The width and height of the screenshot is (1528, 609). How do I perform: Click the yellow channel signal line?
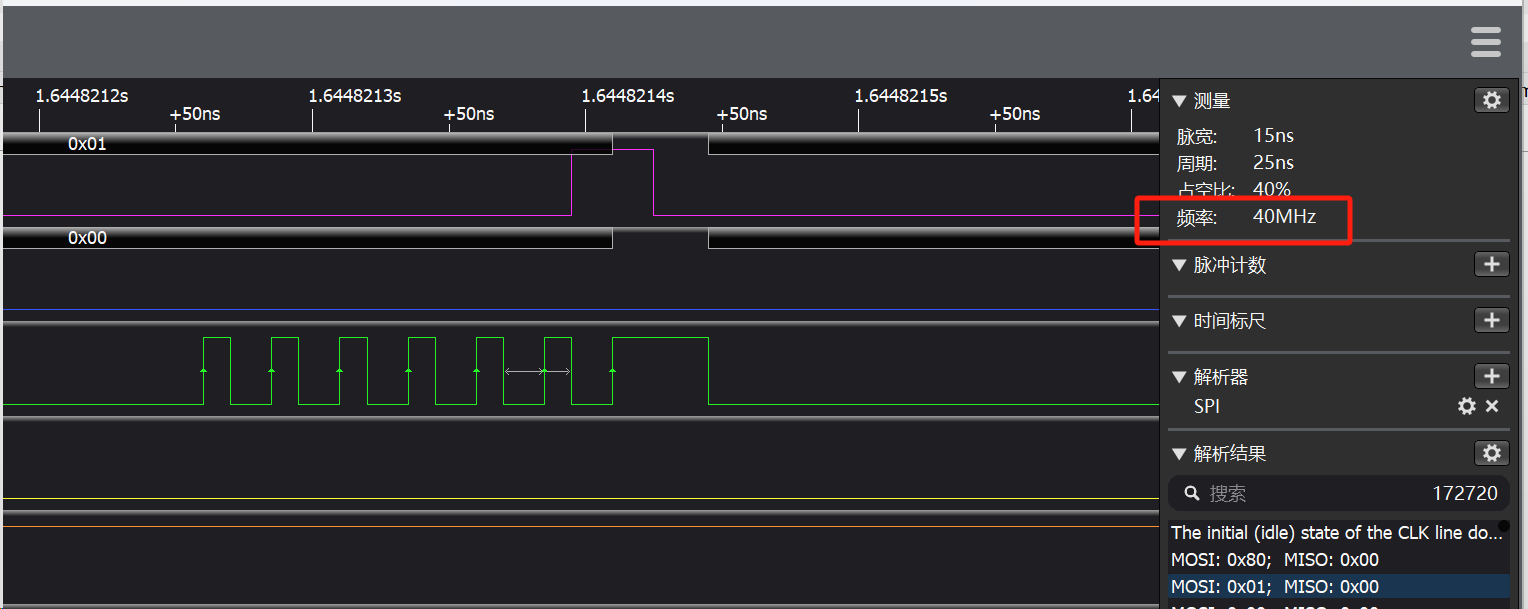[580, 498]
